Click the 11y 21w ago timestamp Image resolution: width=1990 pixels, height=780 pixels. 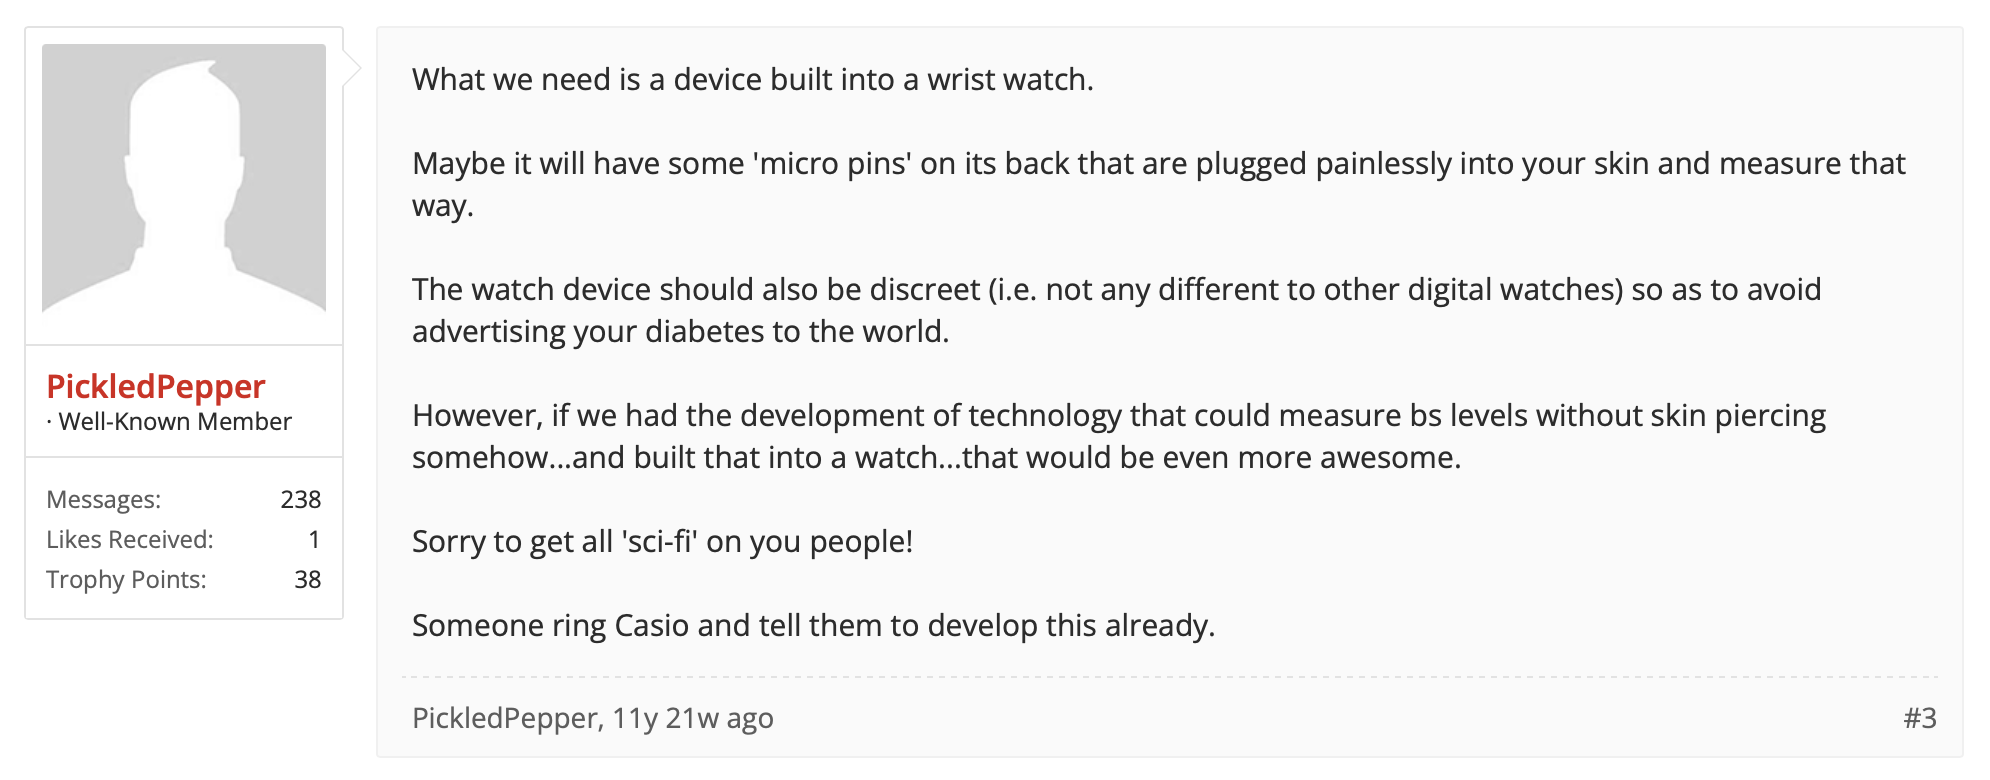693,718
